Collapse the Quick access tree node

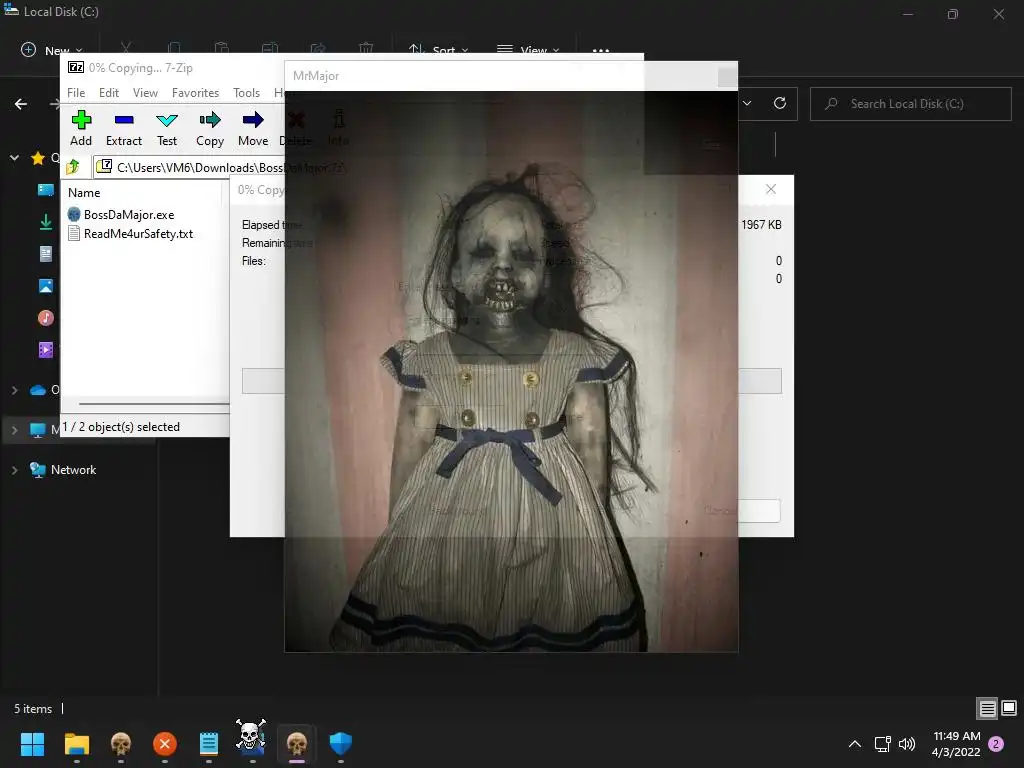(14, 157)
